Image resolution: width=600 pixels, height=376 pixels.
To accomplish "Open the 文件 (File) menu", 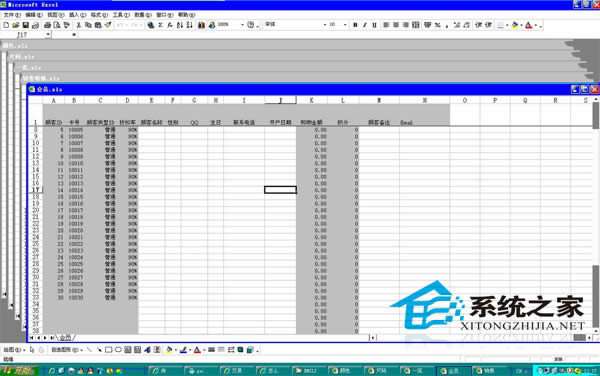I will pyautogui.click(x=12, y=15).
